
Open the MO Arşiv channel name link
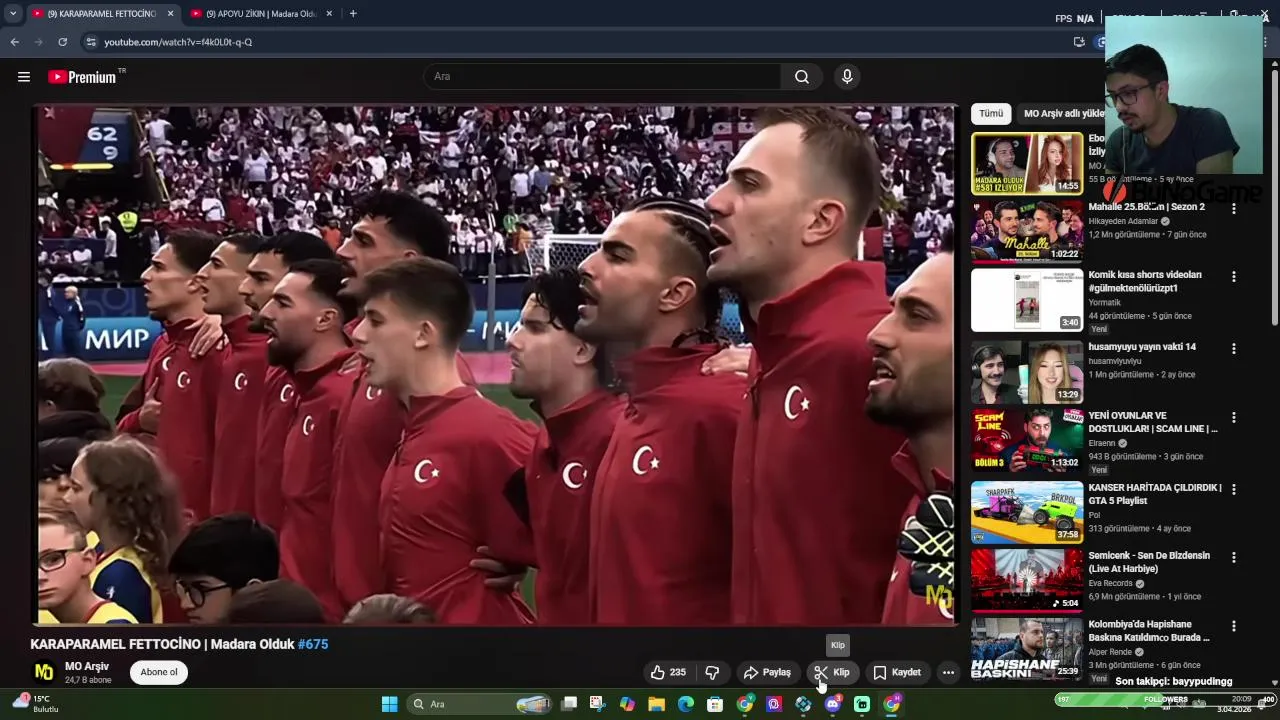(87, 666)
